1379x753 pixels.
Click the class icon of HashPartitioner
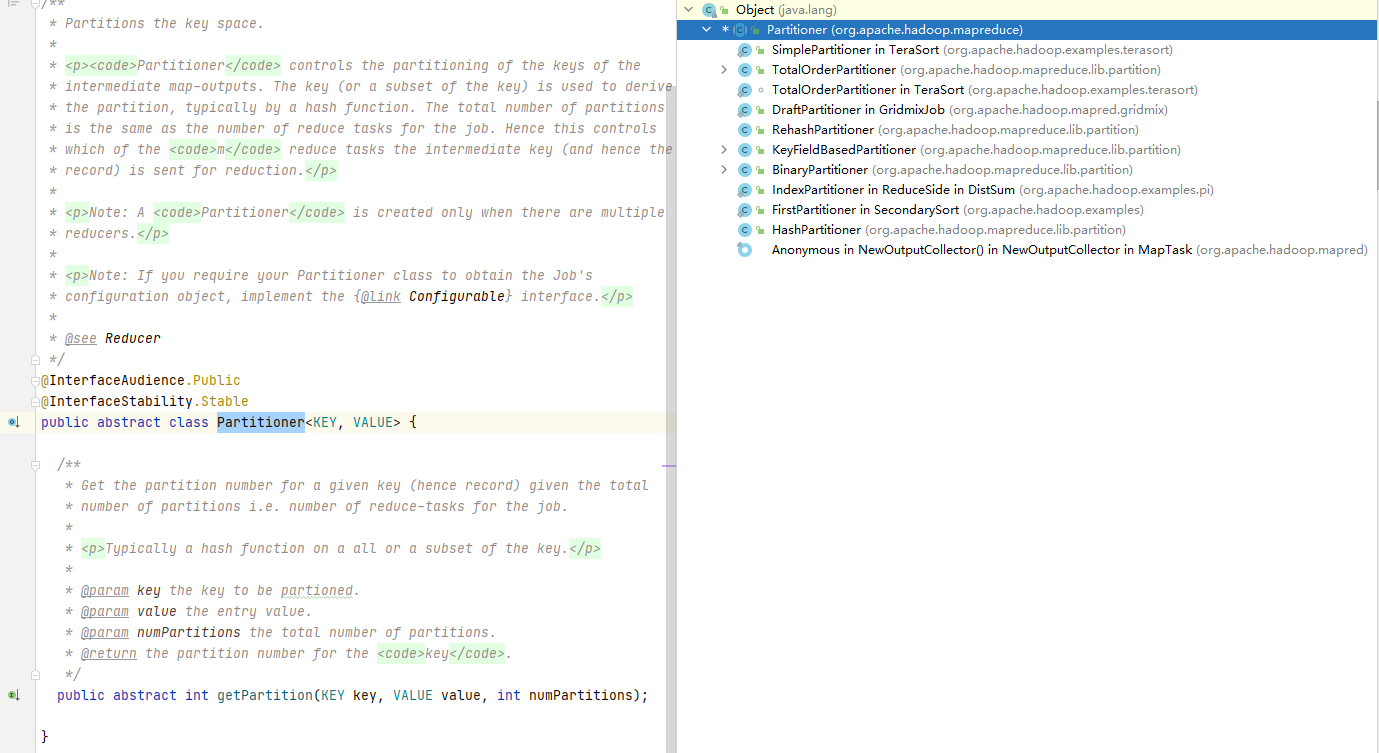[x=744, y=230]
